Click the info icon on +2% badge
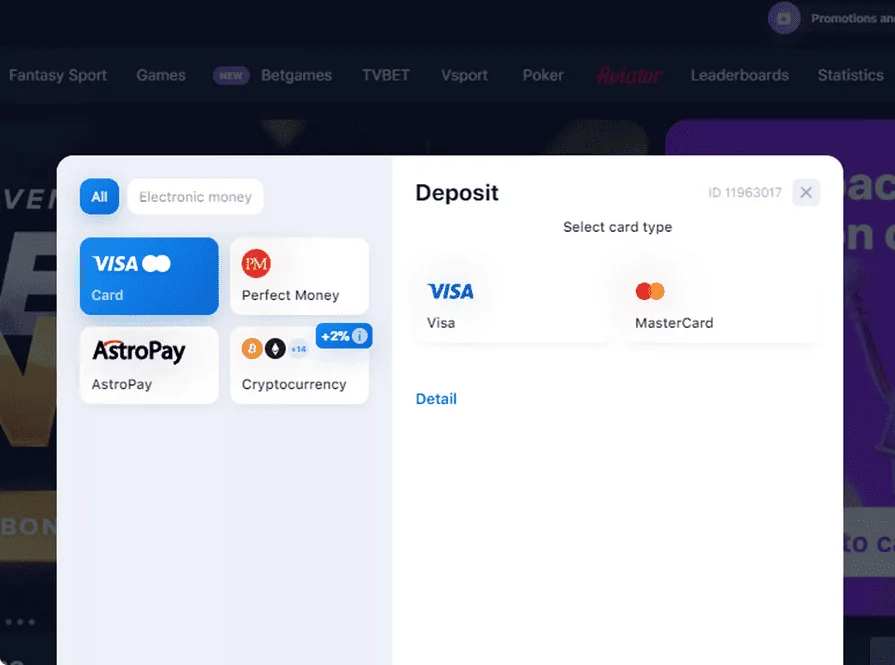This screenshot has width=895, height=665. (x=360, y=336)
